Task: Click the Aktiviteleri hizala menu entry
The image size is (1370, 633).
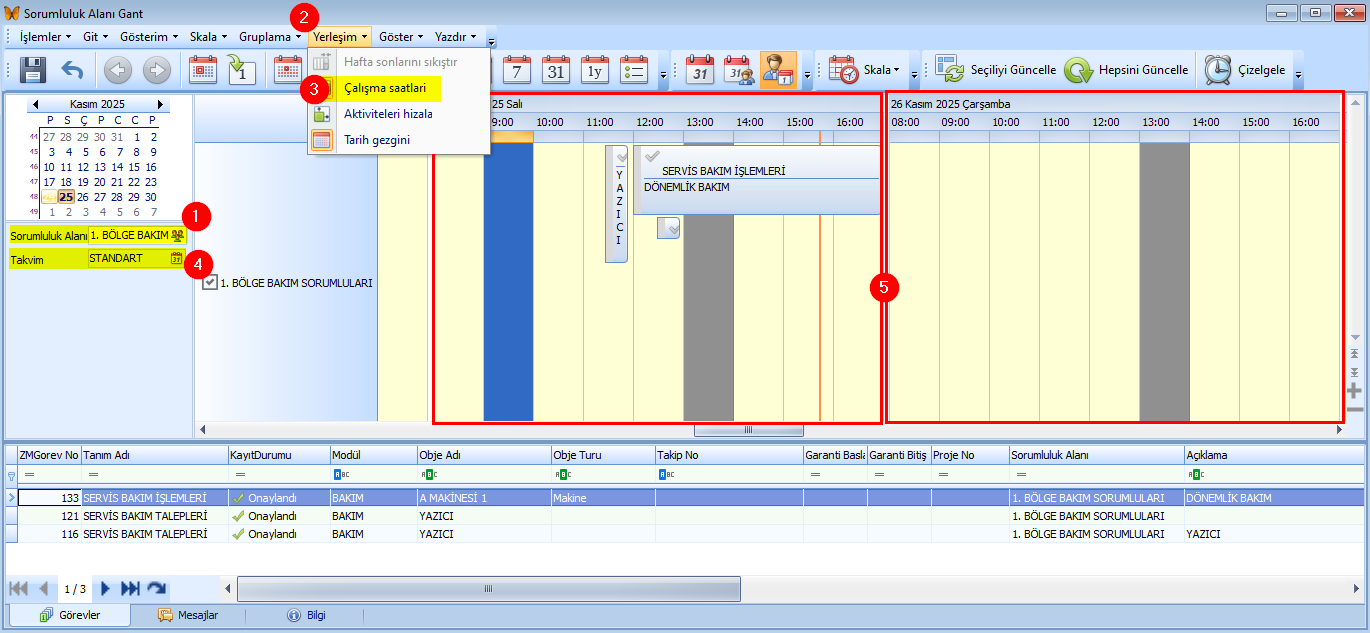Action: [x=388, y=114]
